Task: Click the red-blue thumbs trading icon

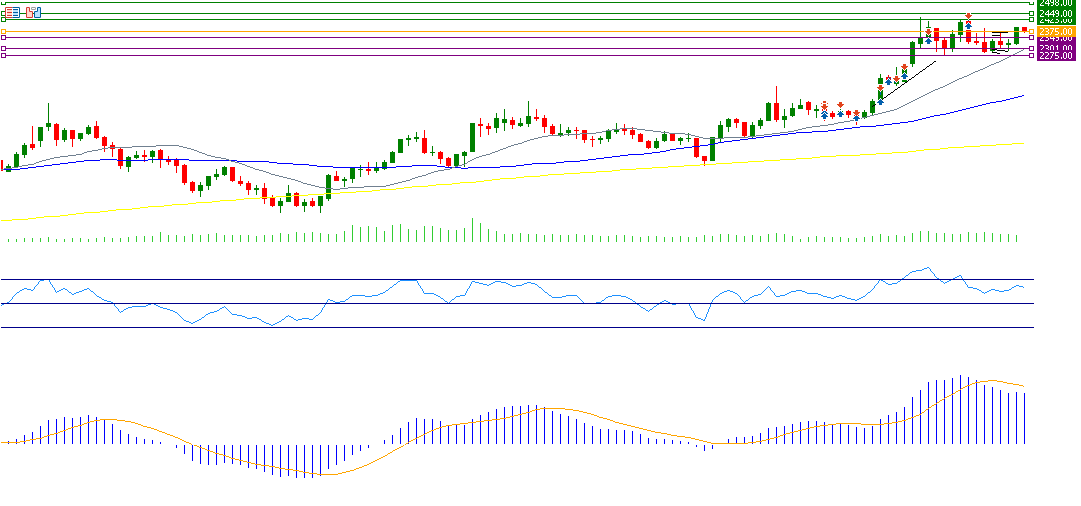Action: [x=34, y=12]
